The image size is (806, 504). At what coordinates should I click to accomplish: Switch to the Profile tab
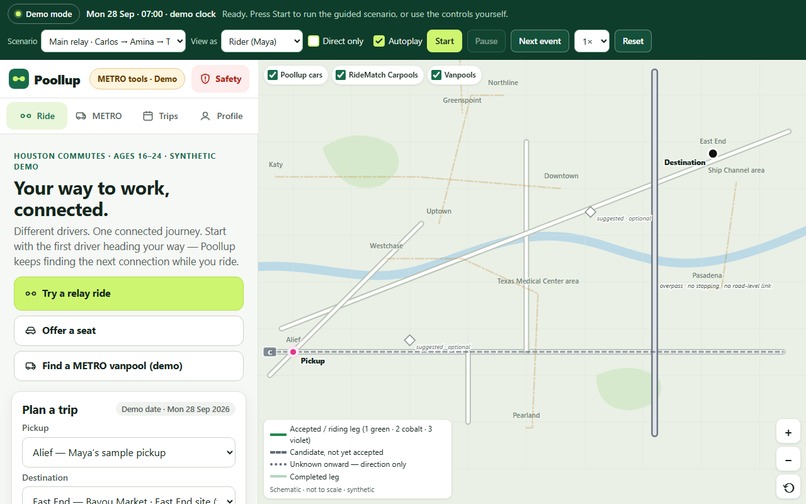(x=222, y=116)
